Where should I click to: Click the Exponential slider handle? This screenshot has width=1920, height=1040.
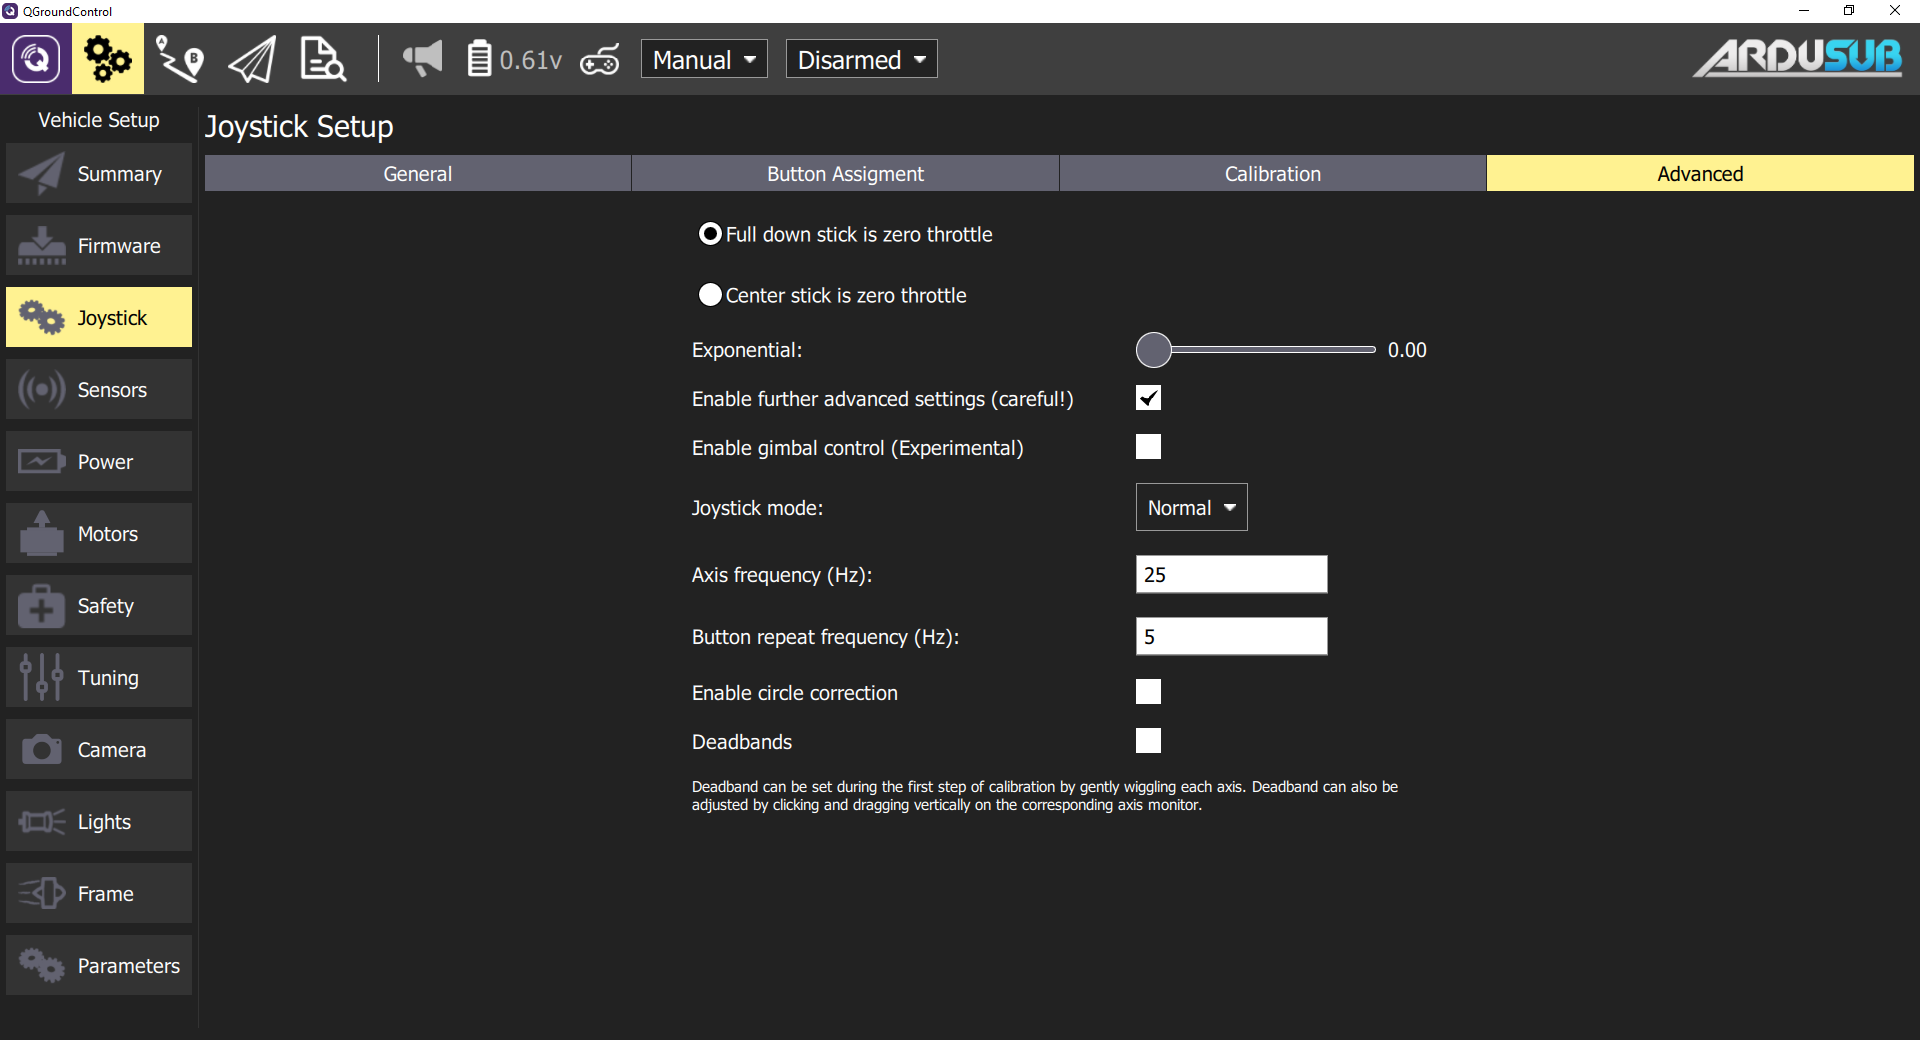coord(1154,350)
